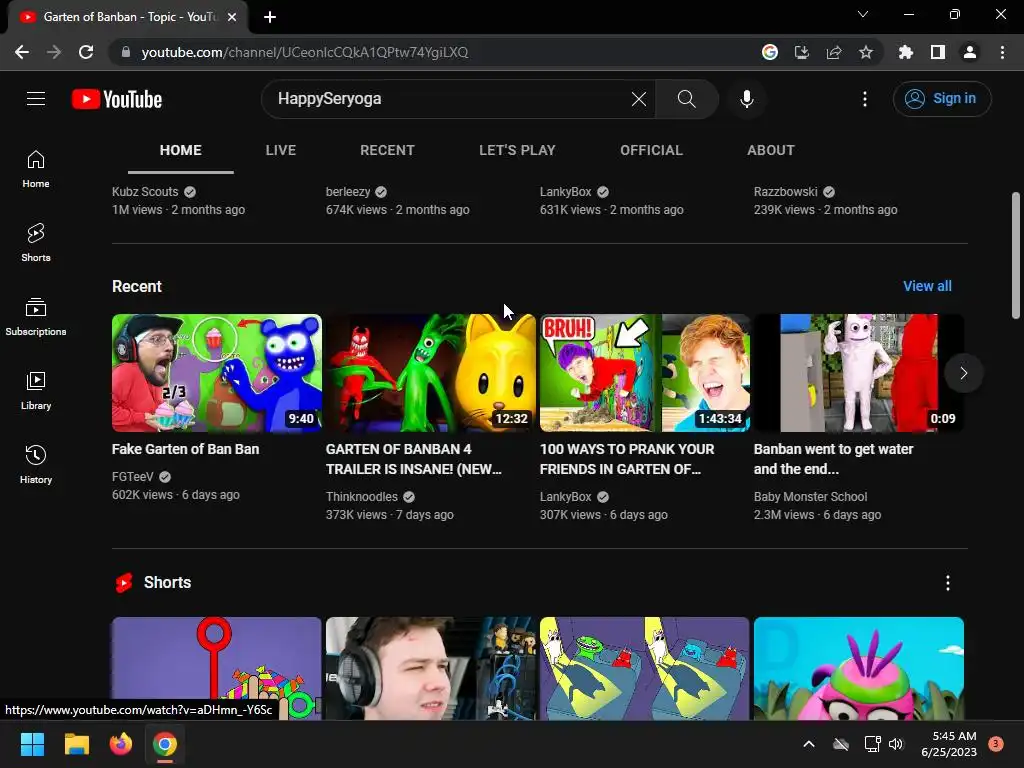Switch to the OFFICIAL tab
The width and height of the screenshot is (1024, 768).
click(651, 150)
